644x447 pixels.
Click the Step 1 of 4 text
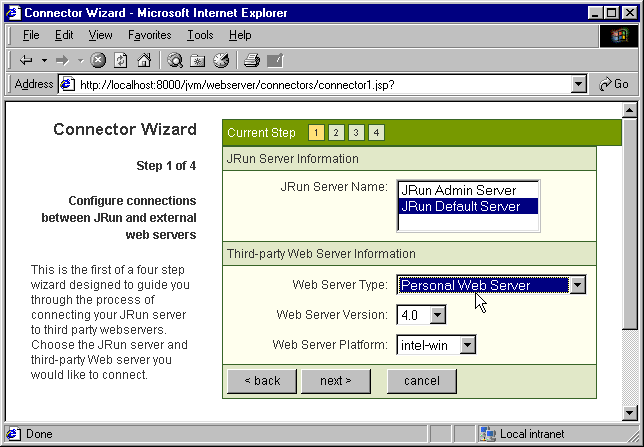tap(166, 166)
